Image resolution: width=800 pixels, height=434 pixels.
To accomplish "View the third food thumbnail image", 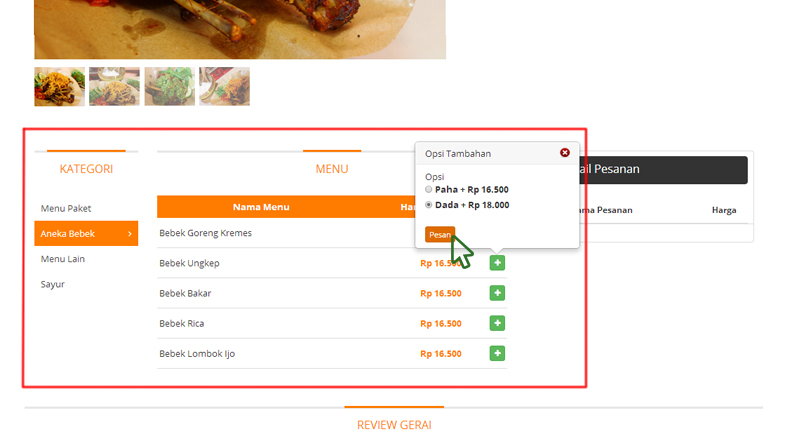I will tap(169, 86).
